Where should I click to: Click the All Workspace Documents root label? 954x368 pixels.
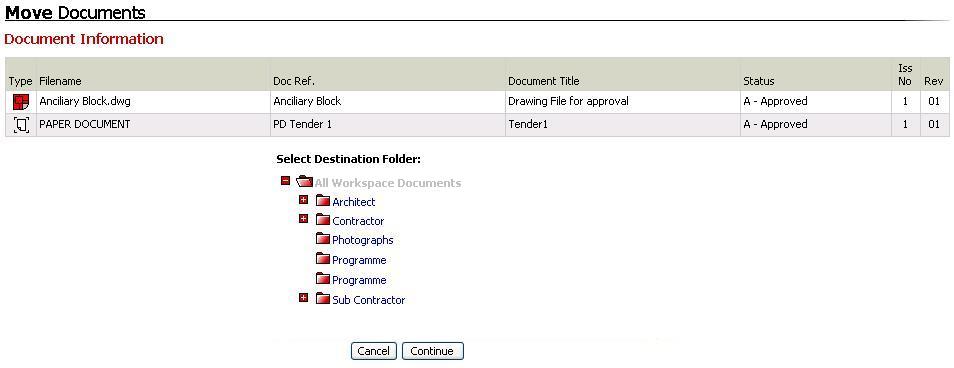388,183
